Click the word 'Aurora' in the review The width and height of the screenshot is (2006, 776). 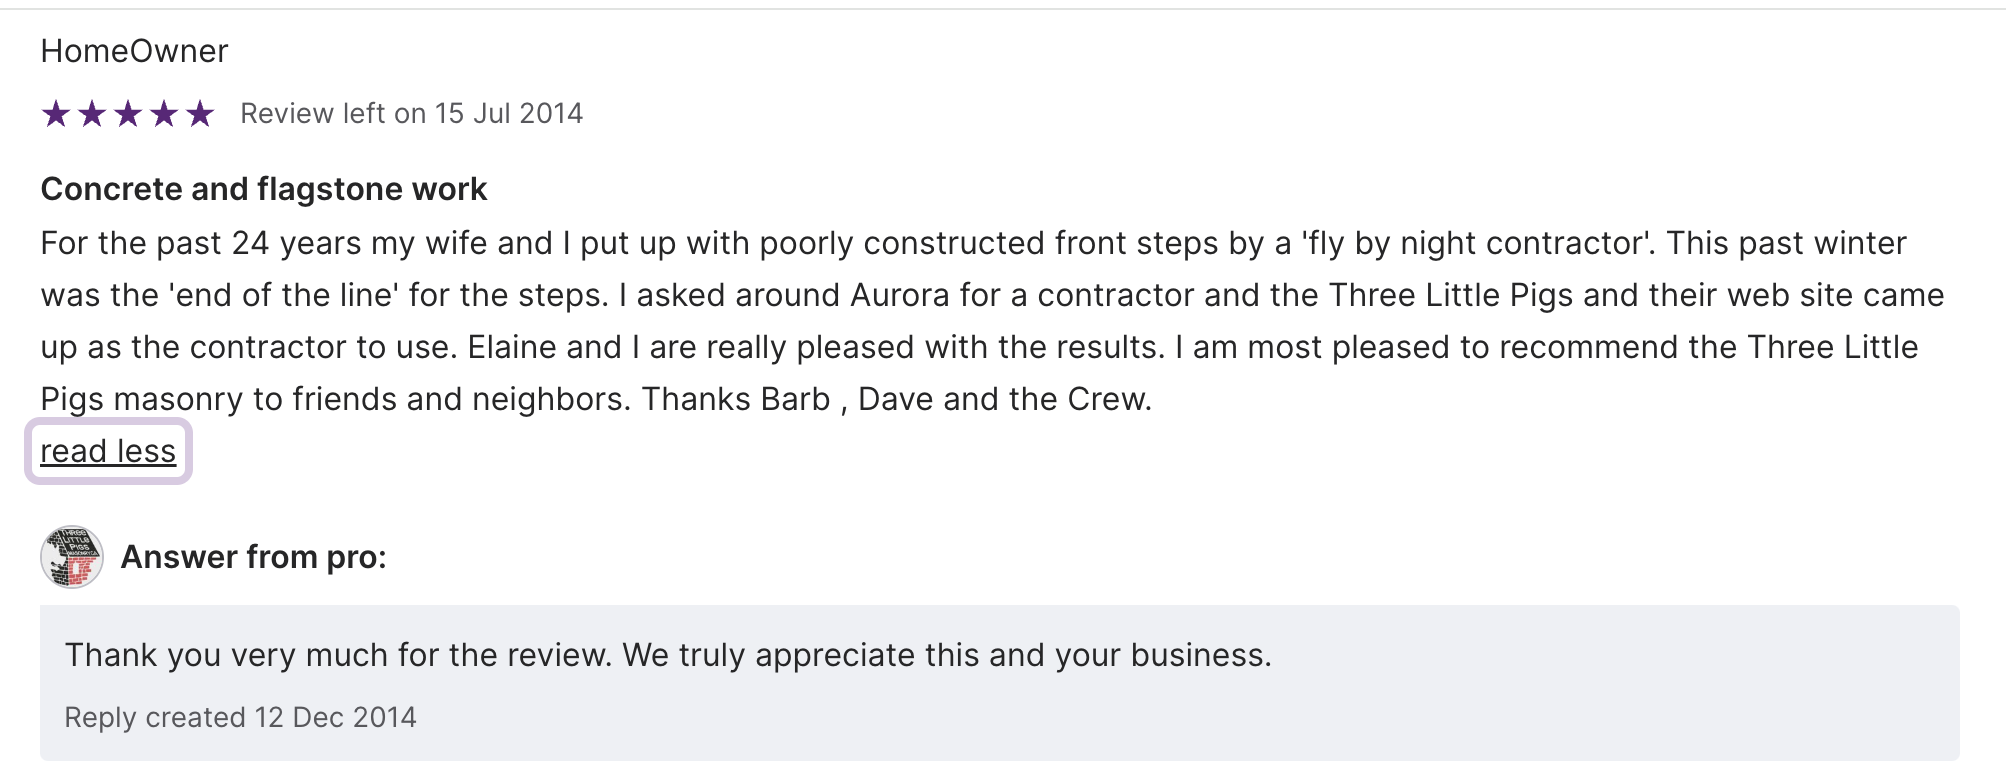point(900,295)
